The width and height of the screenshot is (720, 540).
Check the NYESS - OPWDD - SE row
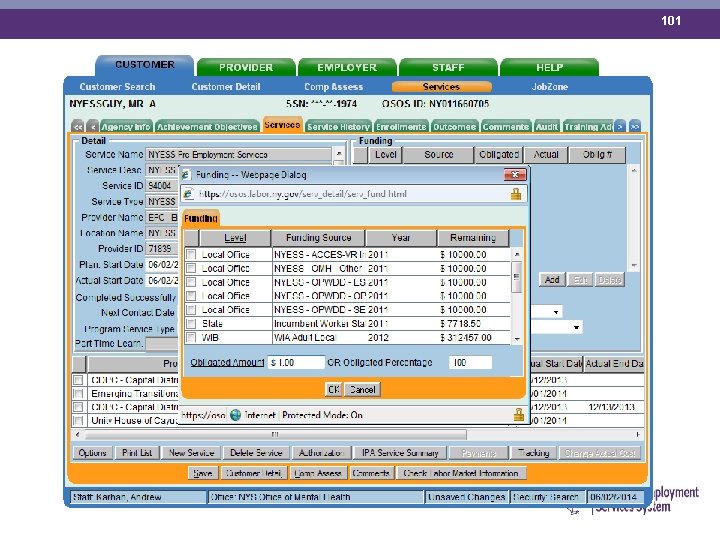click(191, 309)
